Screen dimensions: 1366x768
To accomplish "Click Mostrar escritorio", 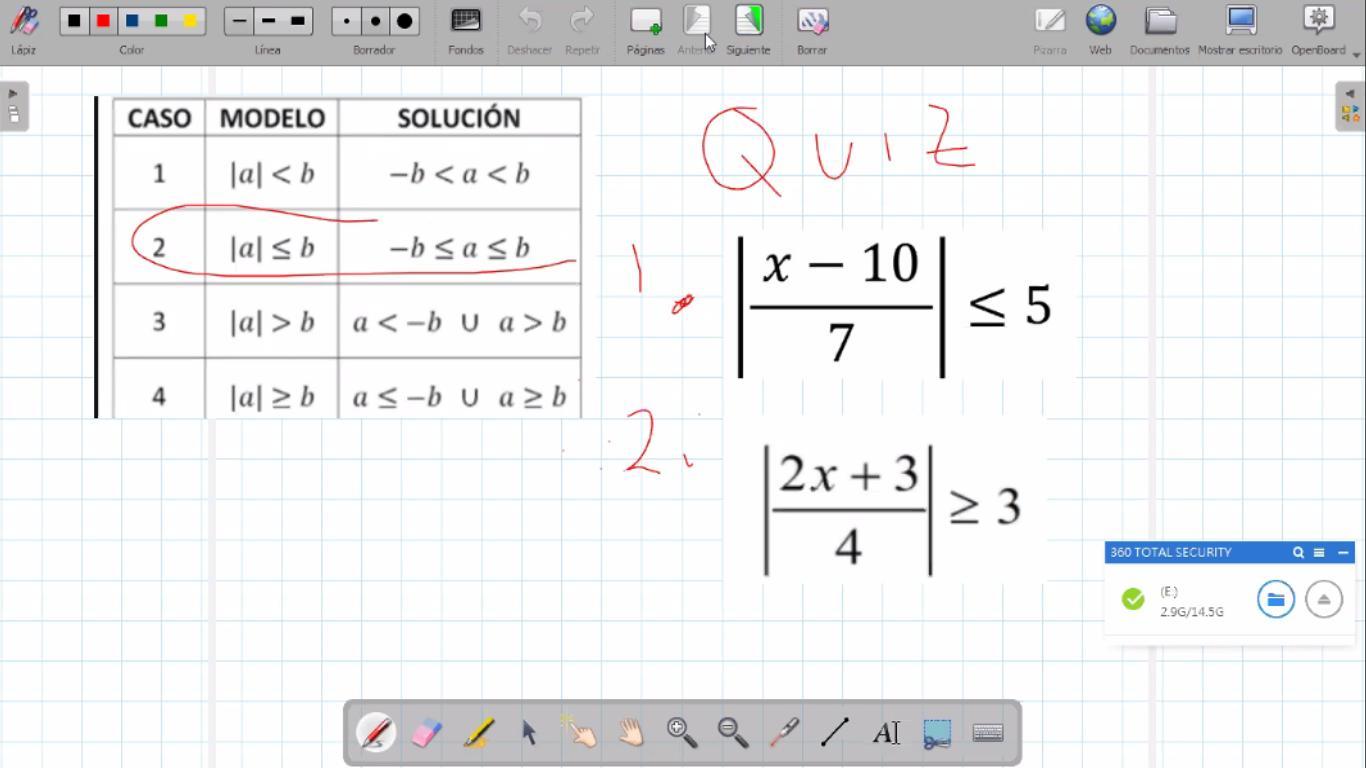I will (1240, 30).
